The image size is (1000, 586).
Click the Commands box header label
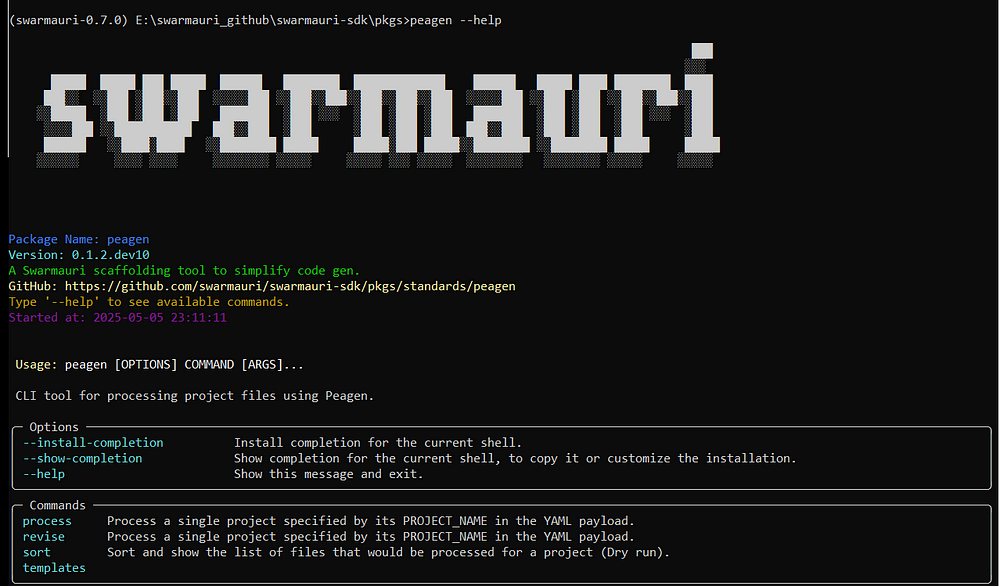(x=57, y=505)
